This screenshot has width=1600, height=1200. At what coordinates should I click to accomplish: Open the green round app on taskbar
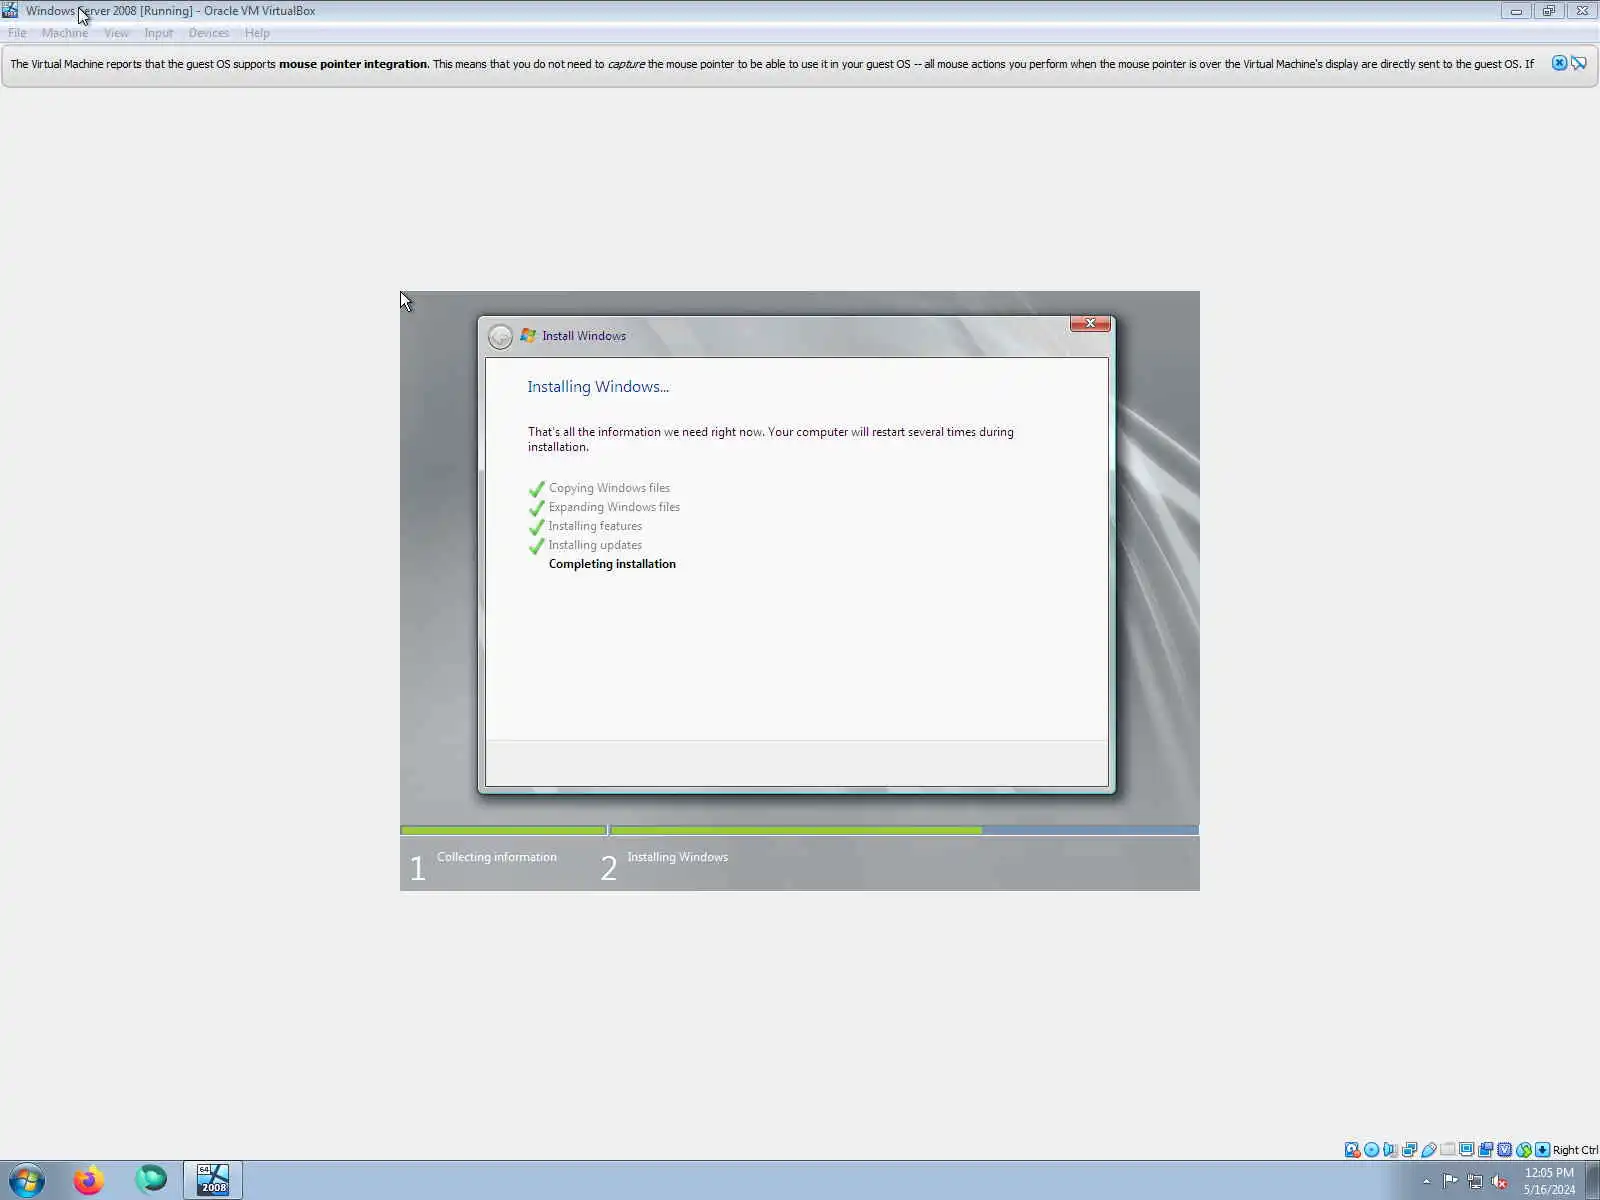[151, 1180]
